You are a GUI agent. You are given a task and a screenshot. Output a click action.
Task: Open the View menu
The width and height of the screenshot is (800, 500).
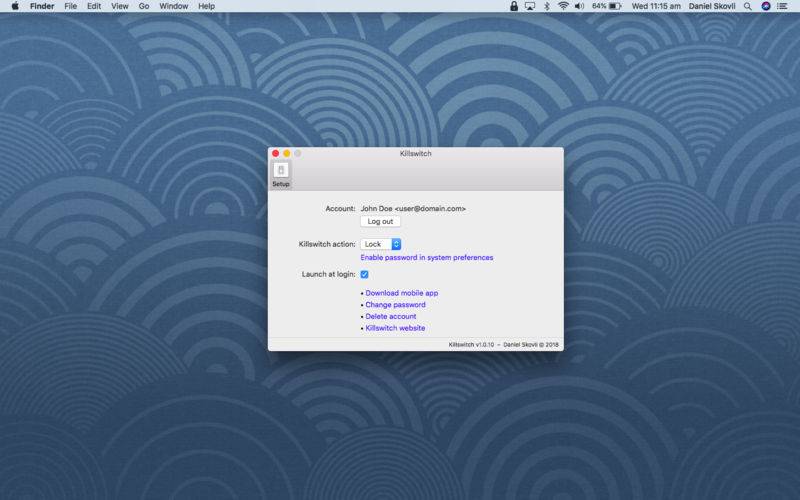coord(120,6)
